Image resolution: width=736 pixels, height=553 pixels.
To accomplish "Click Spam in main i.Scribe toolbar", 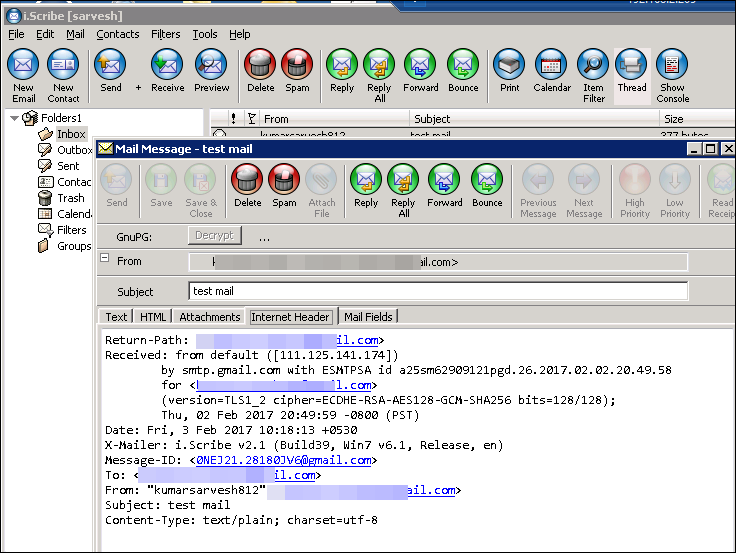I will (297, 70).
